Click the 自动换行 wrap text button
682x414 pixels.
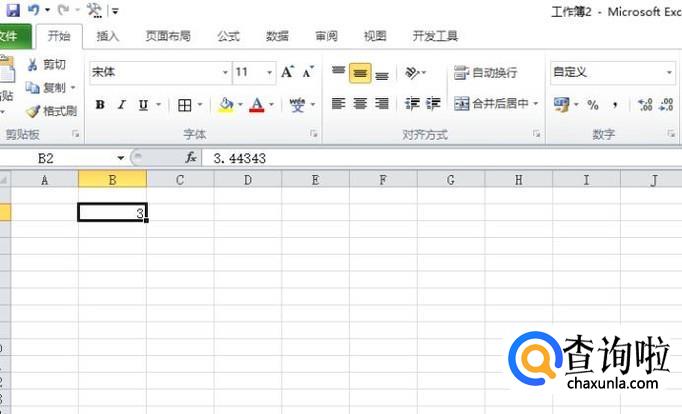(486, 73)
